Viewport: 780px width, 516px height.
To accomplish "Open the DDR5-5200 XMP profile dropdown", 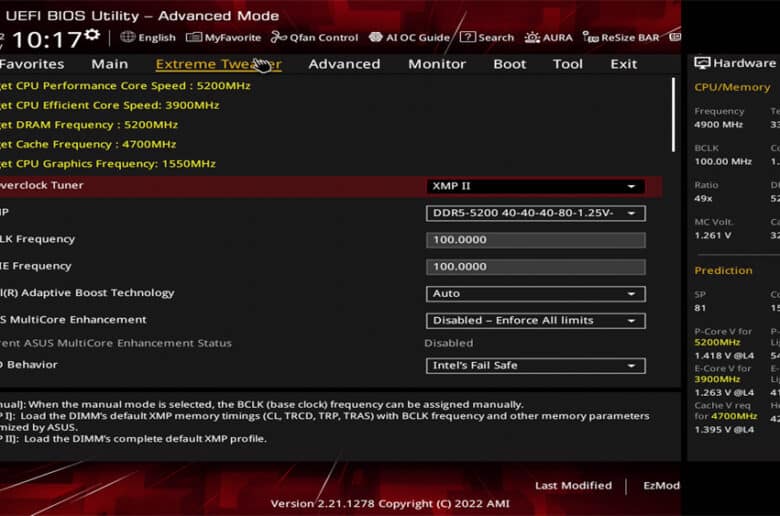I will (536, 213).
